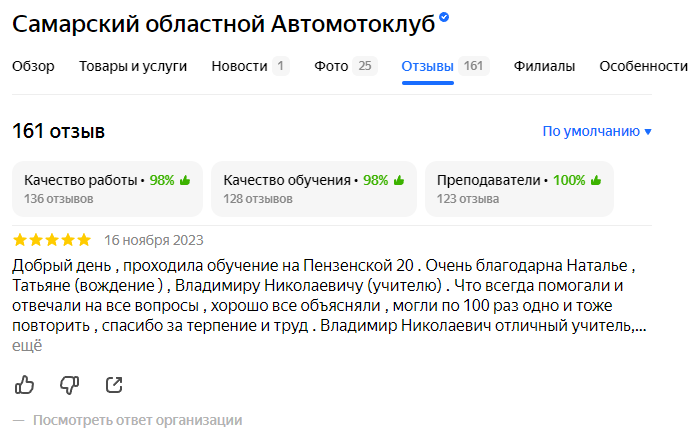Select the Качество работы 98% filter chip
694x436 pixels.
pos(107,189)
